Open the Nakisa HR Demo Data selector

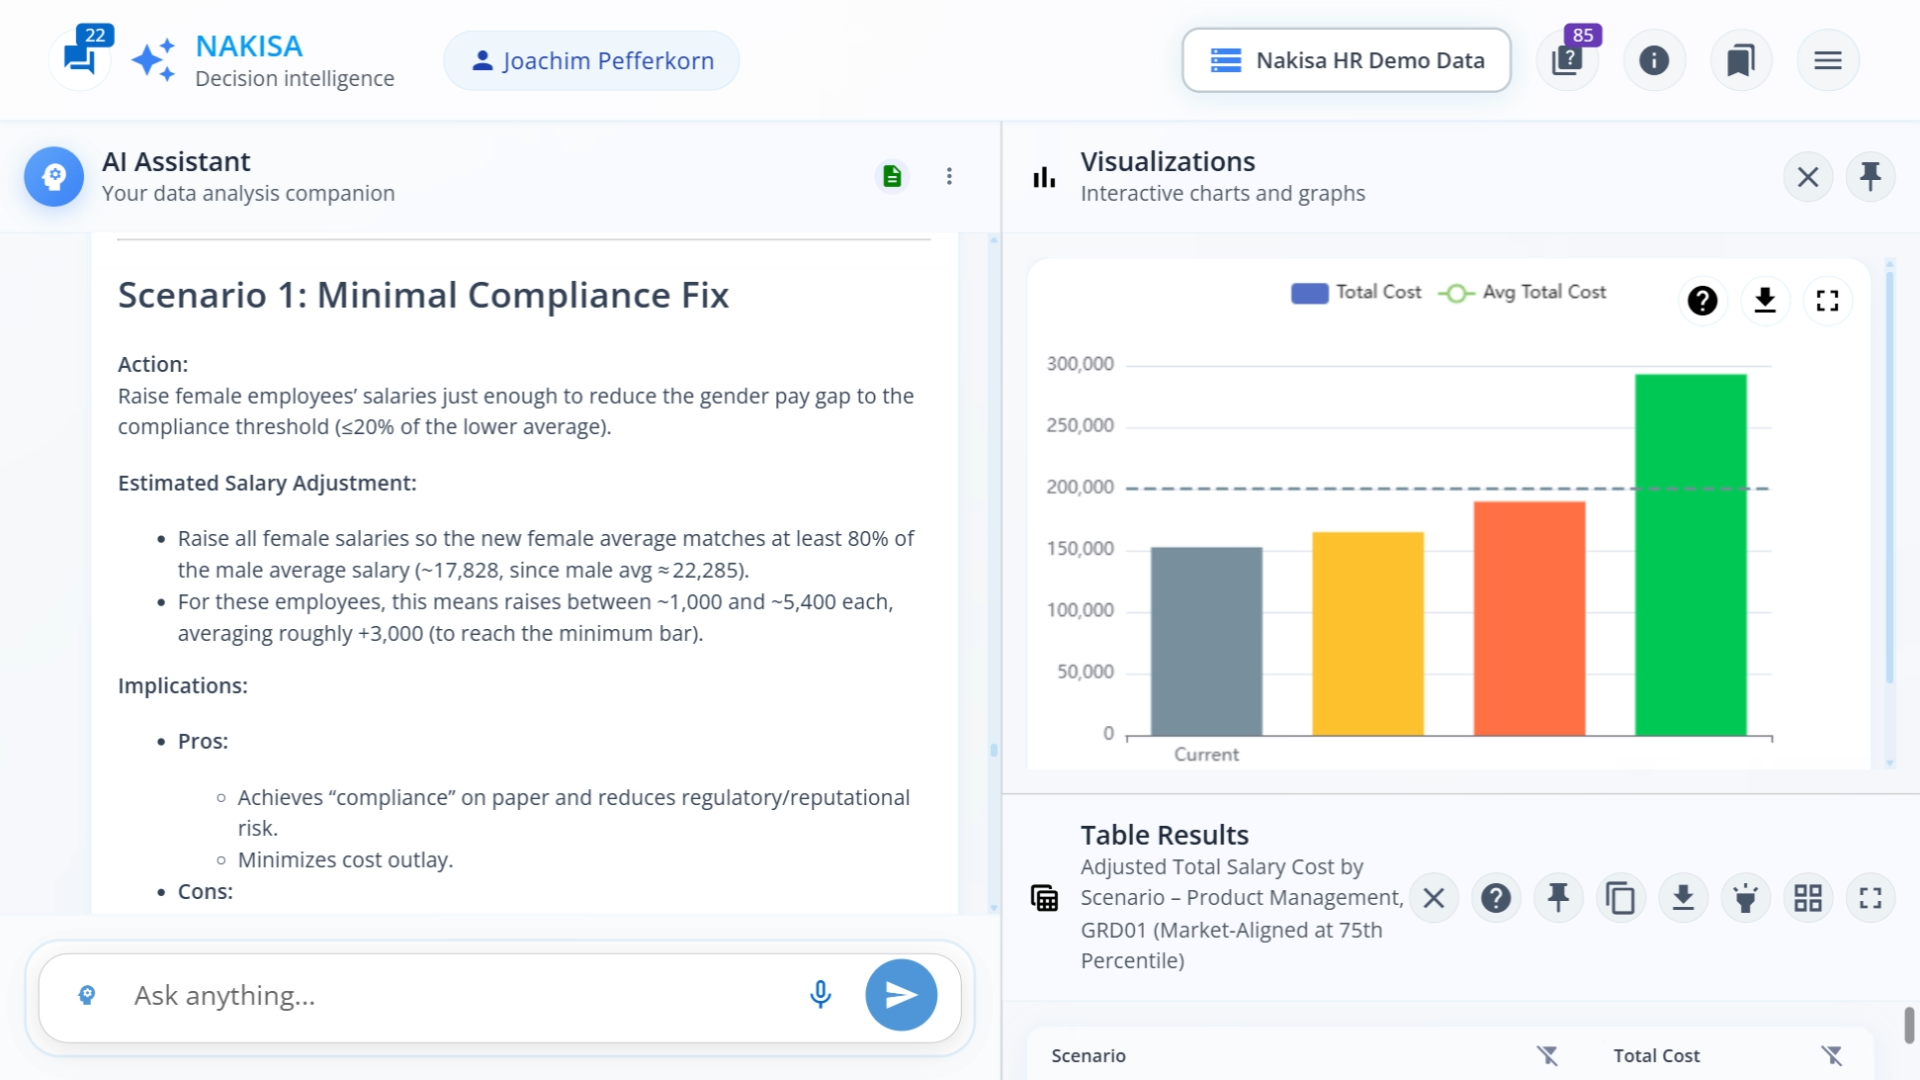tap(1345, 60)
